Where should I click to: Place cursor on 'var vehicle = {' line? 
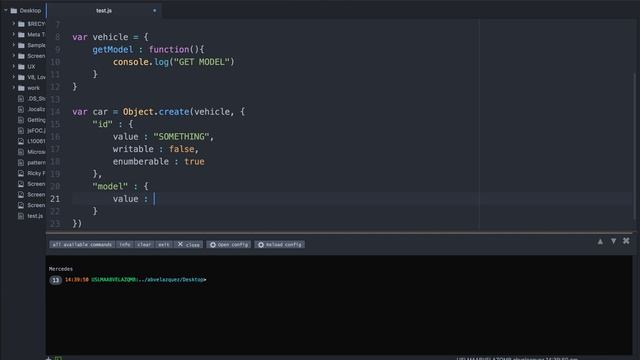click(x=110, y=37)
